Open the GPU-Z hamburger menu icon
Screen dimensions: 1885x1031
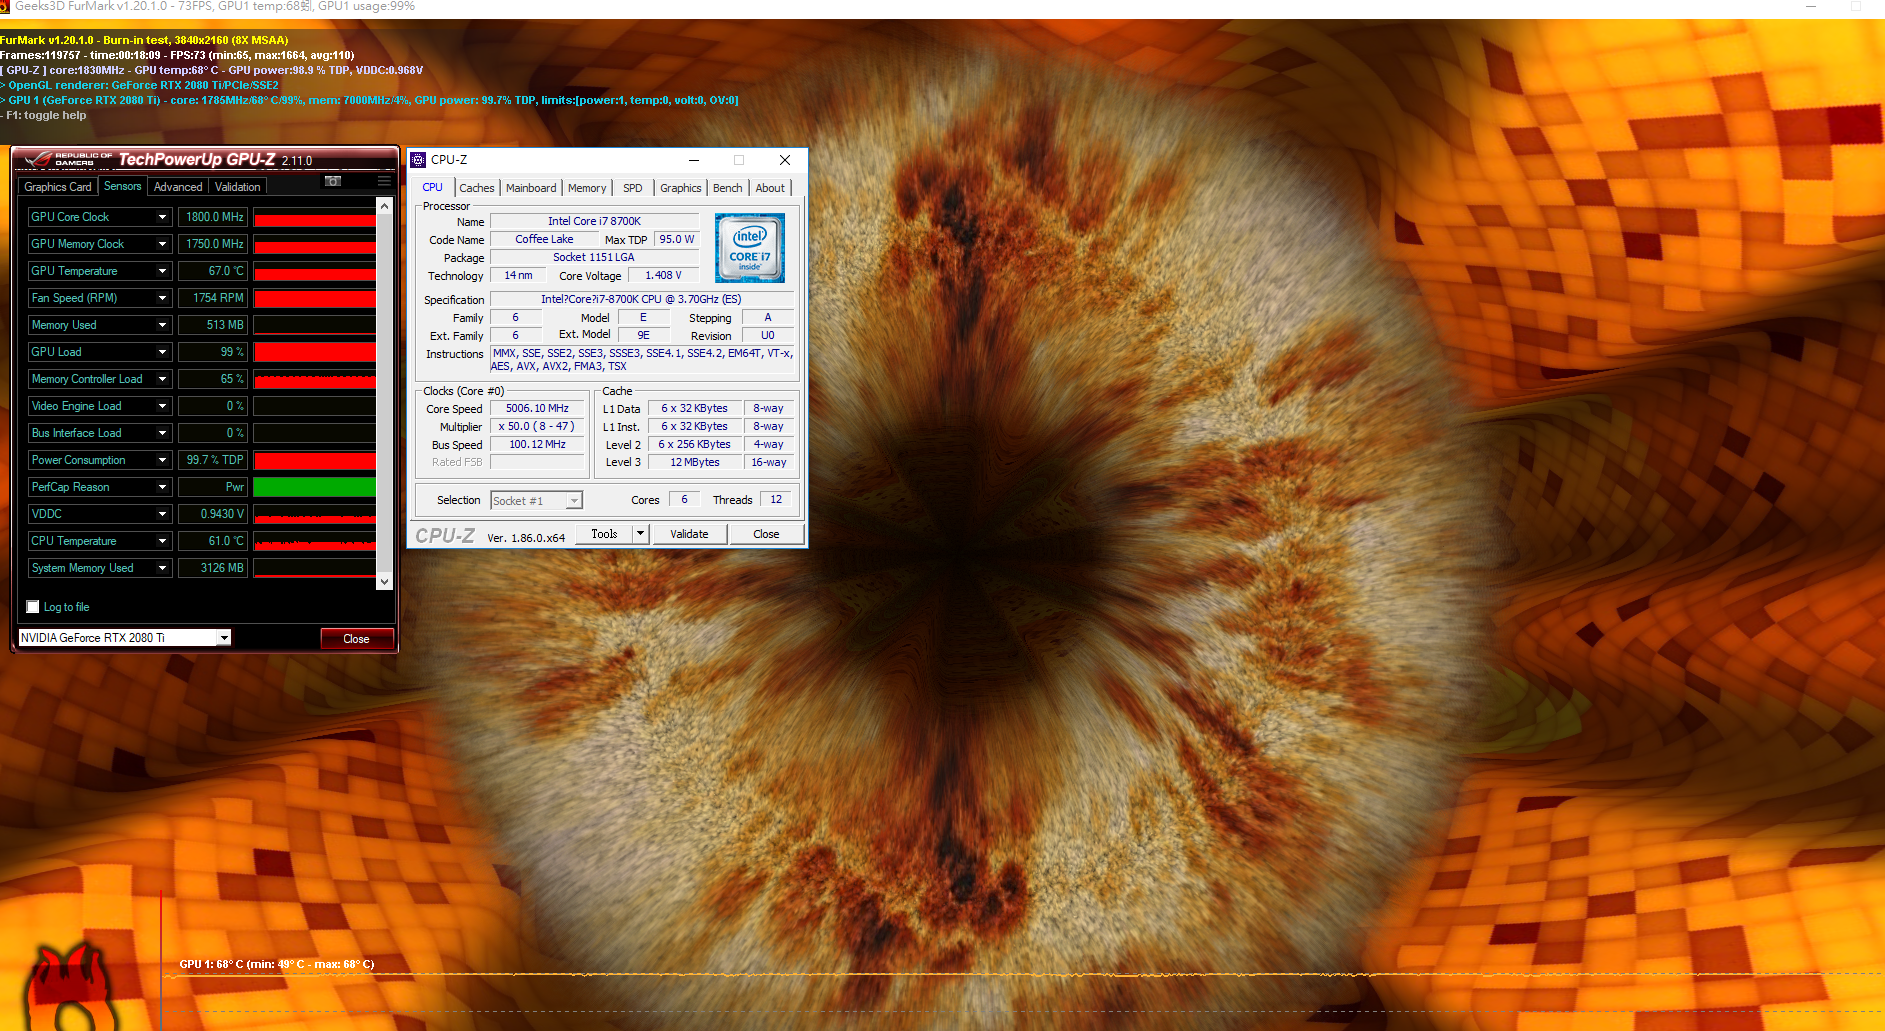[x=384, y=181]
